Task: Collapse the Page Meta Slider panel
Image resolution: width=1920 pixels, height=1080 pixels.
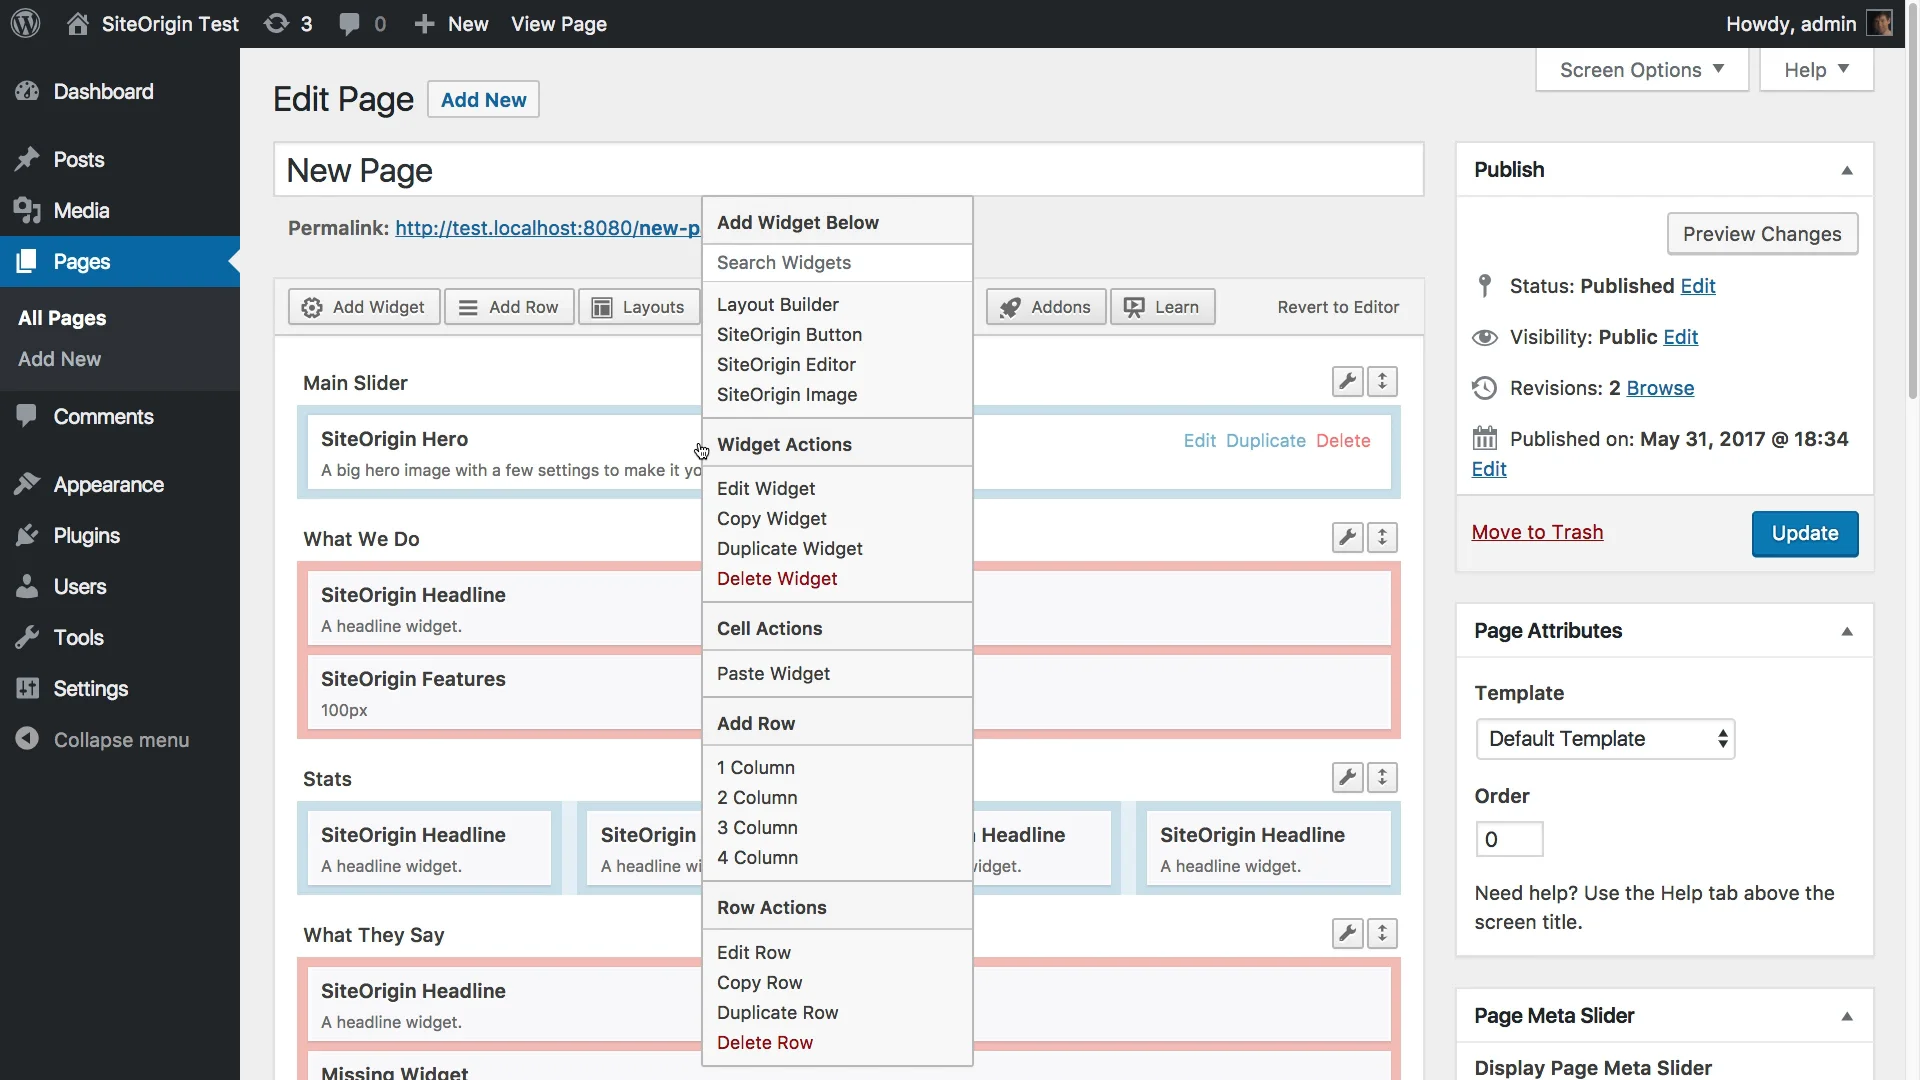Action: pyautogui.click(x=1847, y=1017)
